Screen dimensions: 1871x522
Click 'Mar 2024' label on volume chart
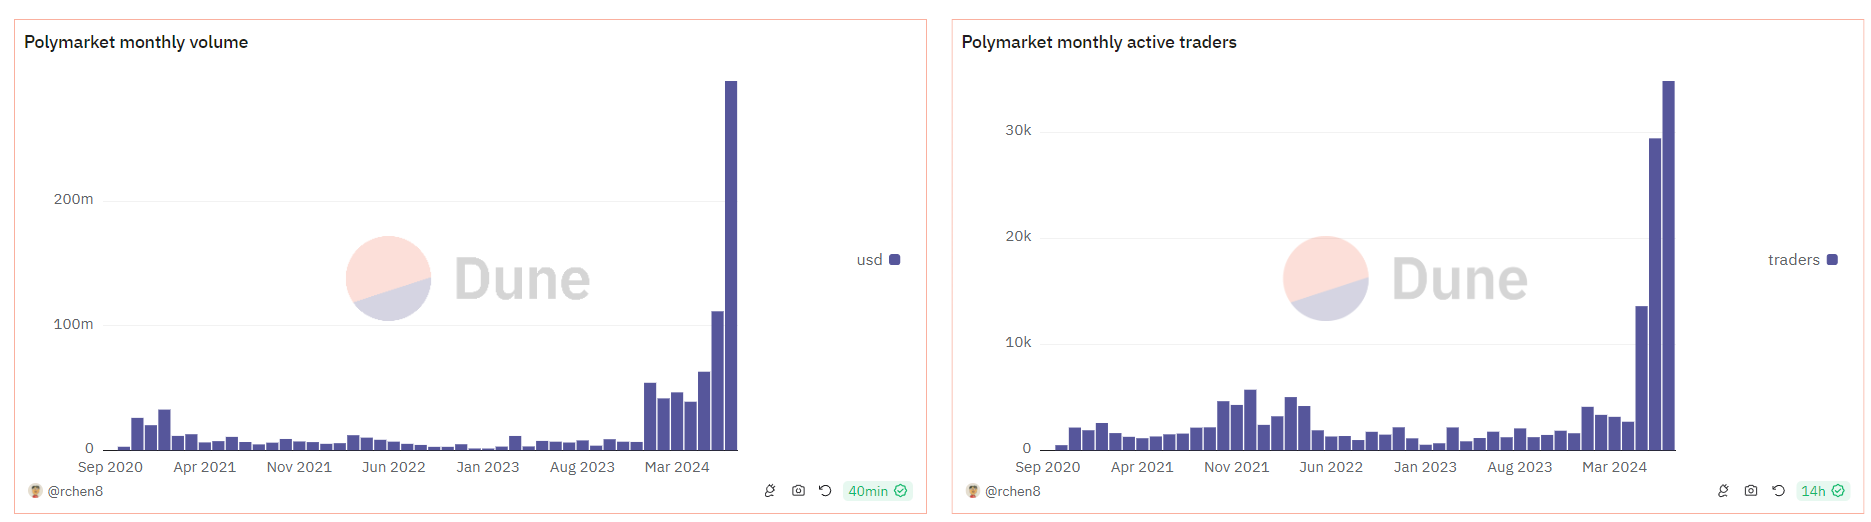[677, 467]
